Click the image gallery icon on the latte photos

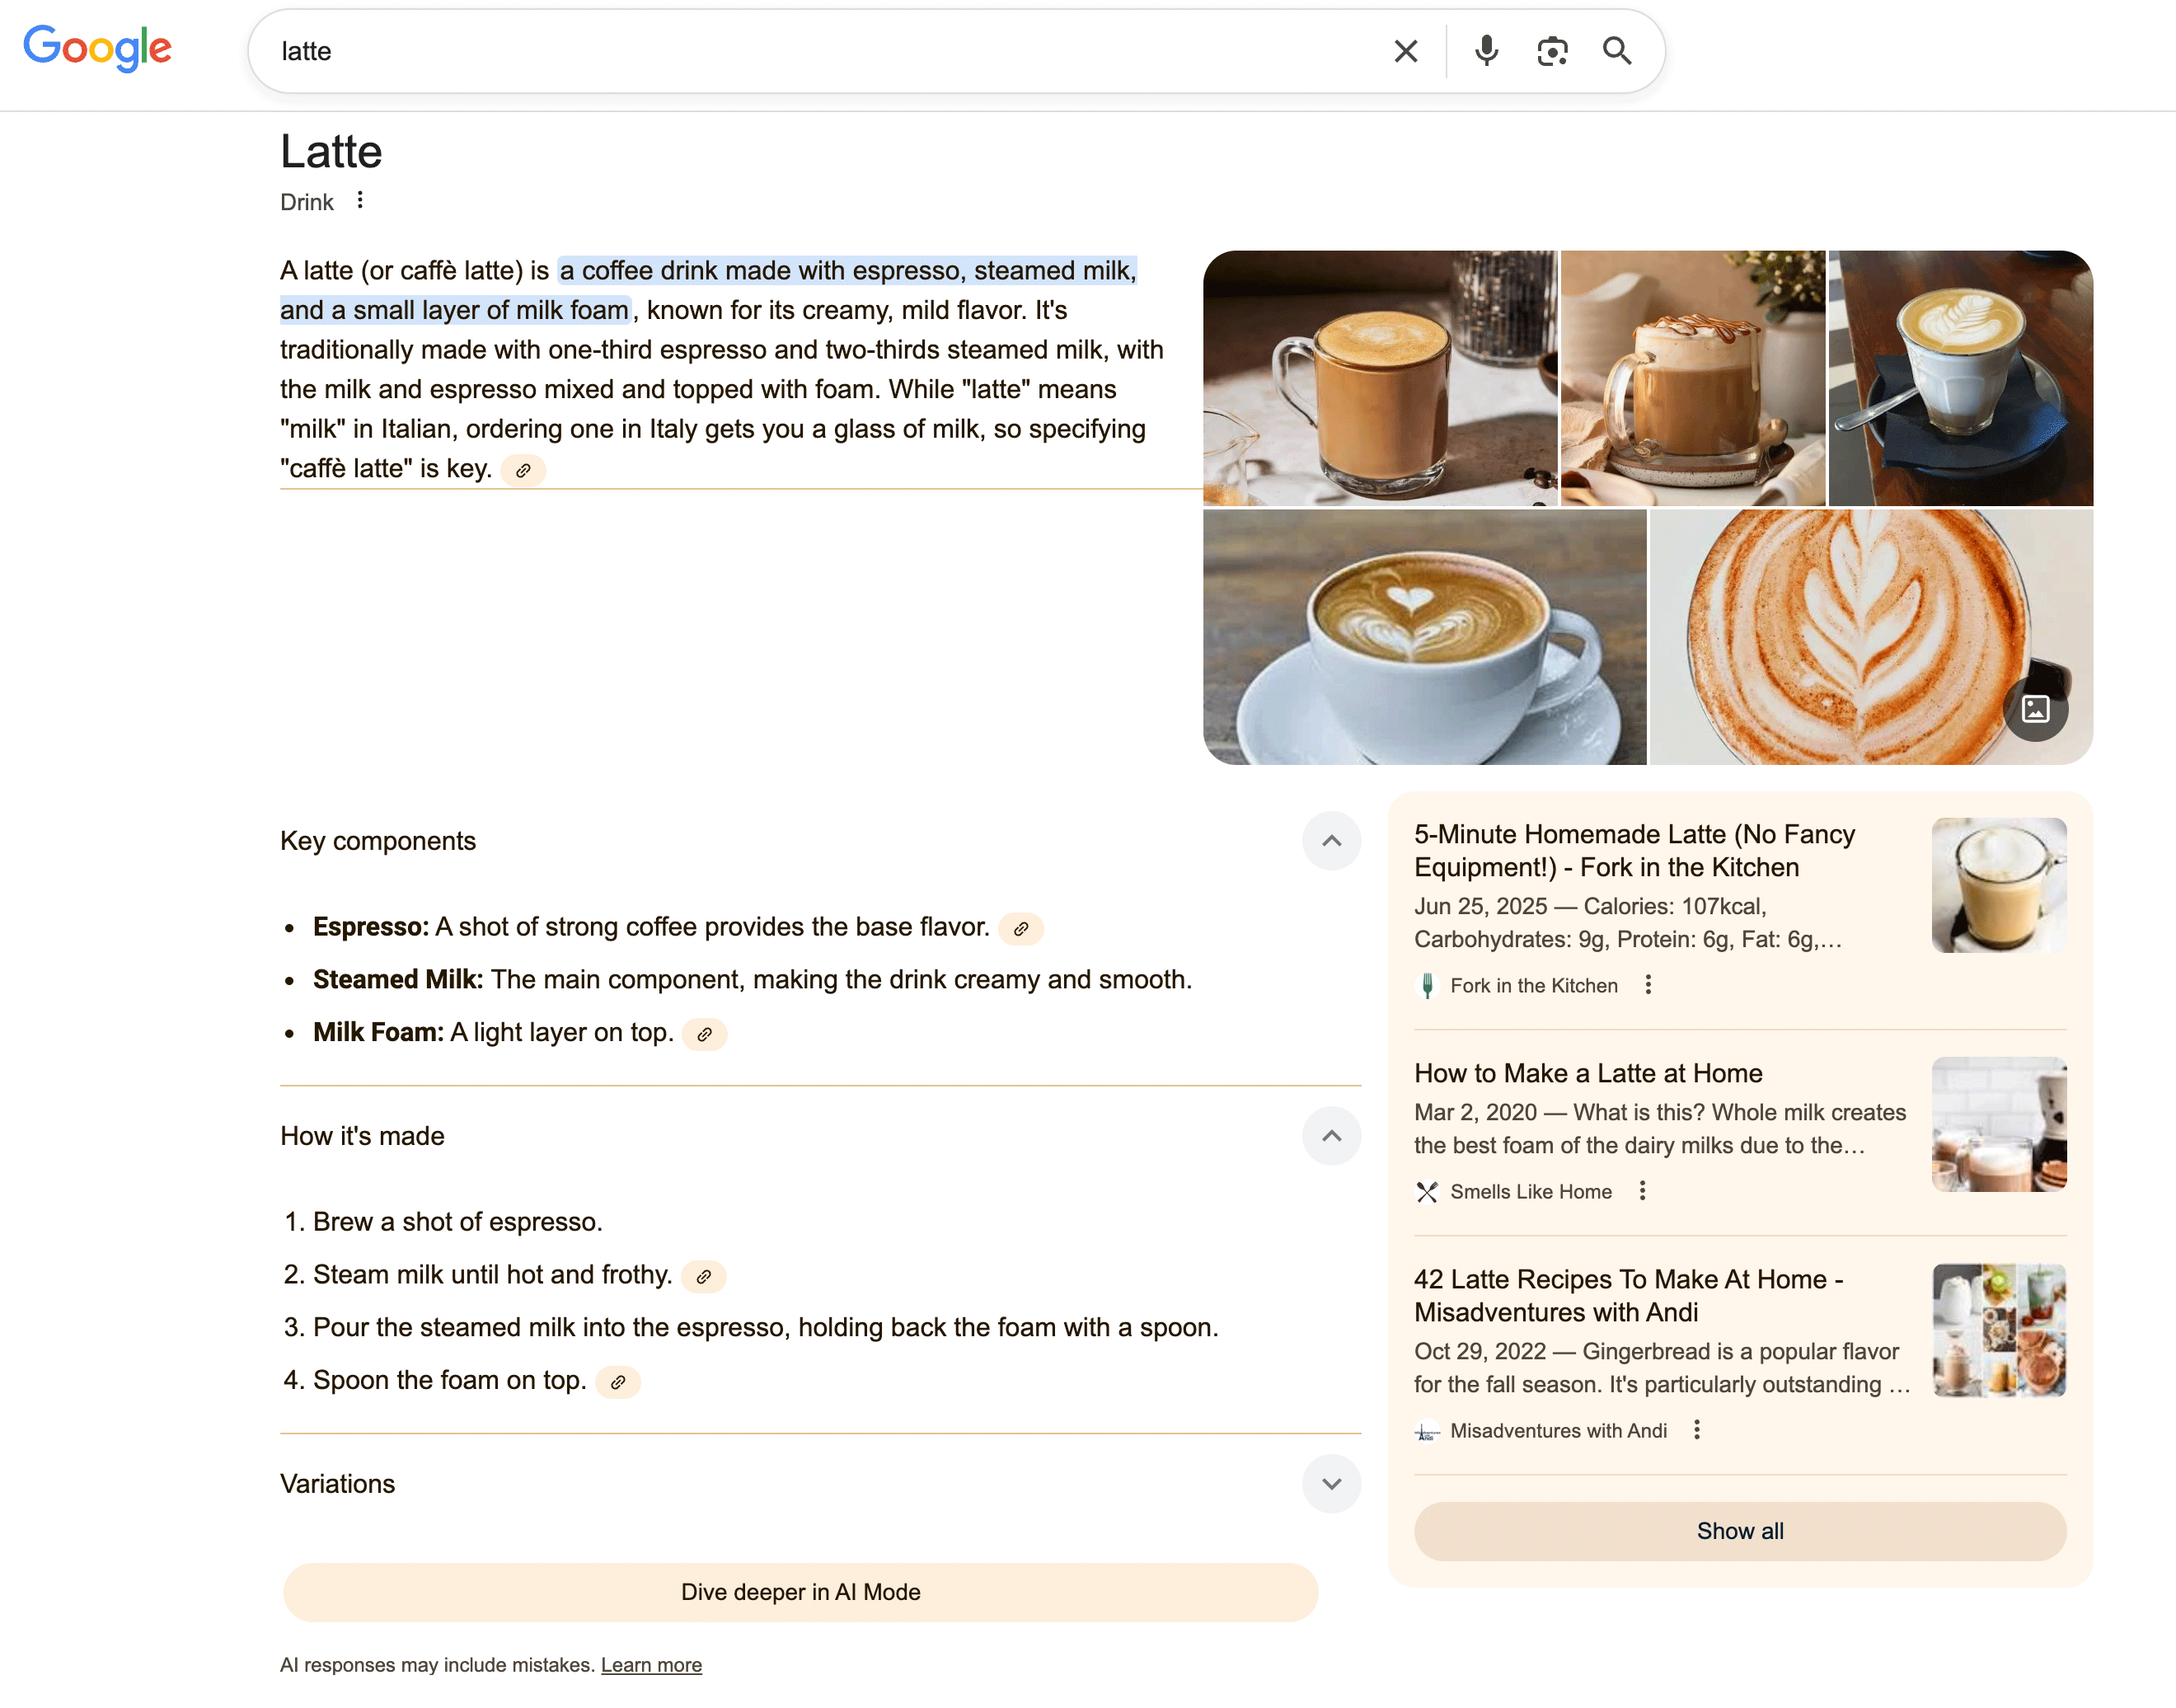2037,710
